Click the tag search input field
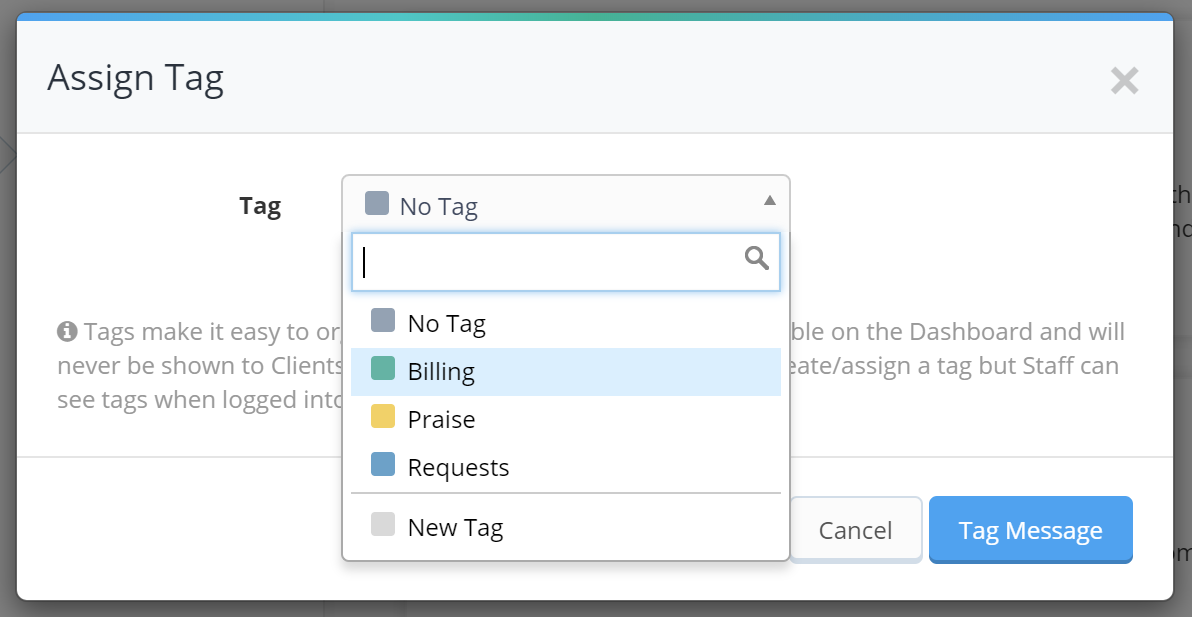This screenshot has width=1192, height=617. [566, 262]
